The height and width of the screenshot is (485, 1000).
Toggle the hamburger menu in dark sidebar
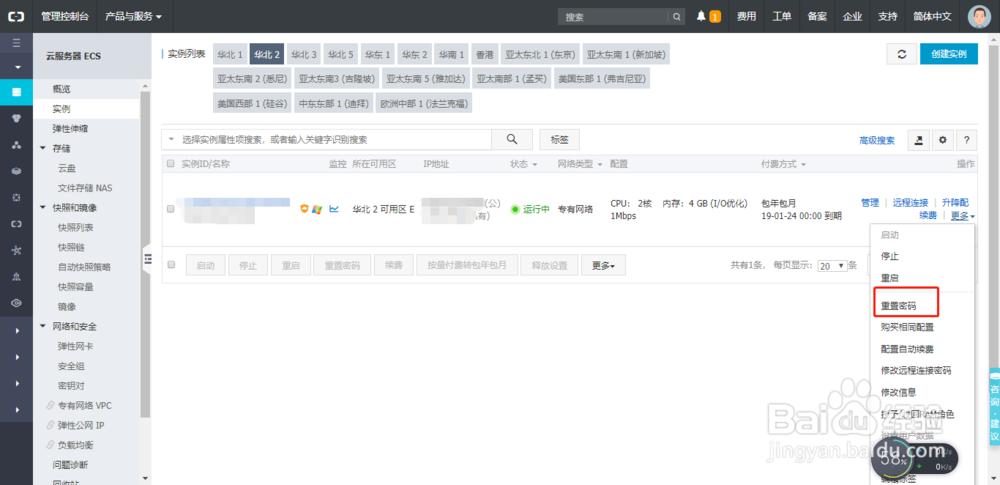coord(17,43)
